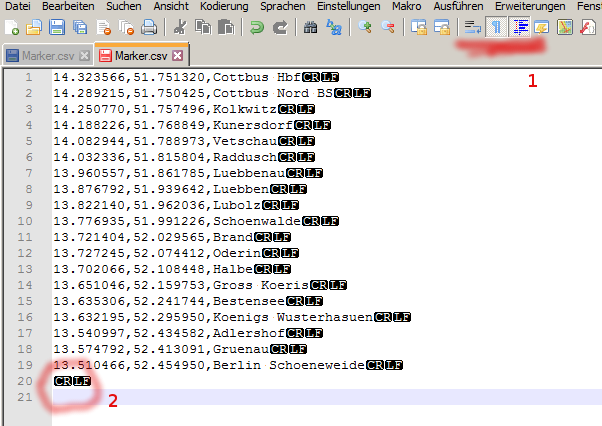This screenshot has height=426, width=602.
Task: Open the function list panel icon
Action: click(588, 28)
